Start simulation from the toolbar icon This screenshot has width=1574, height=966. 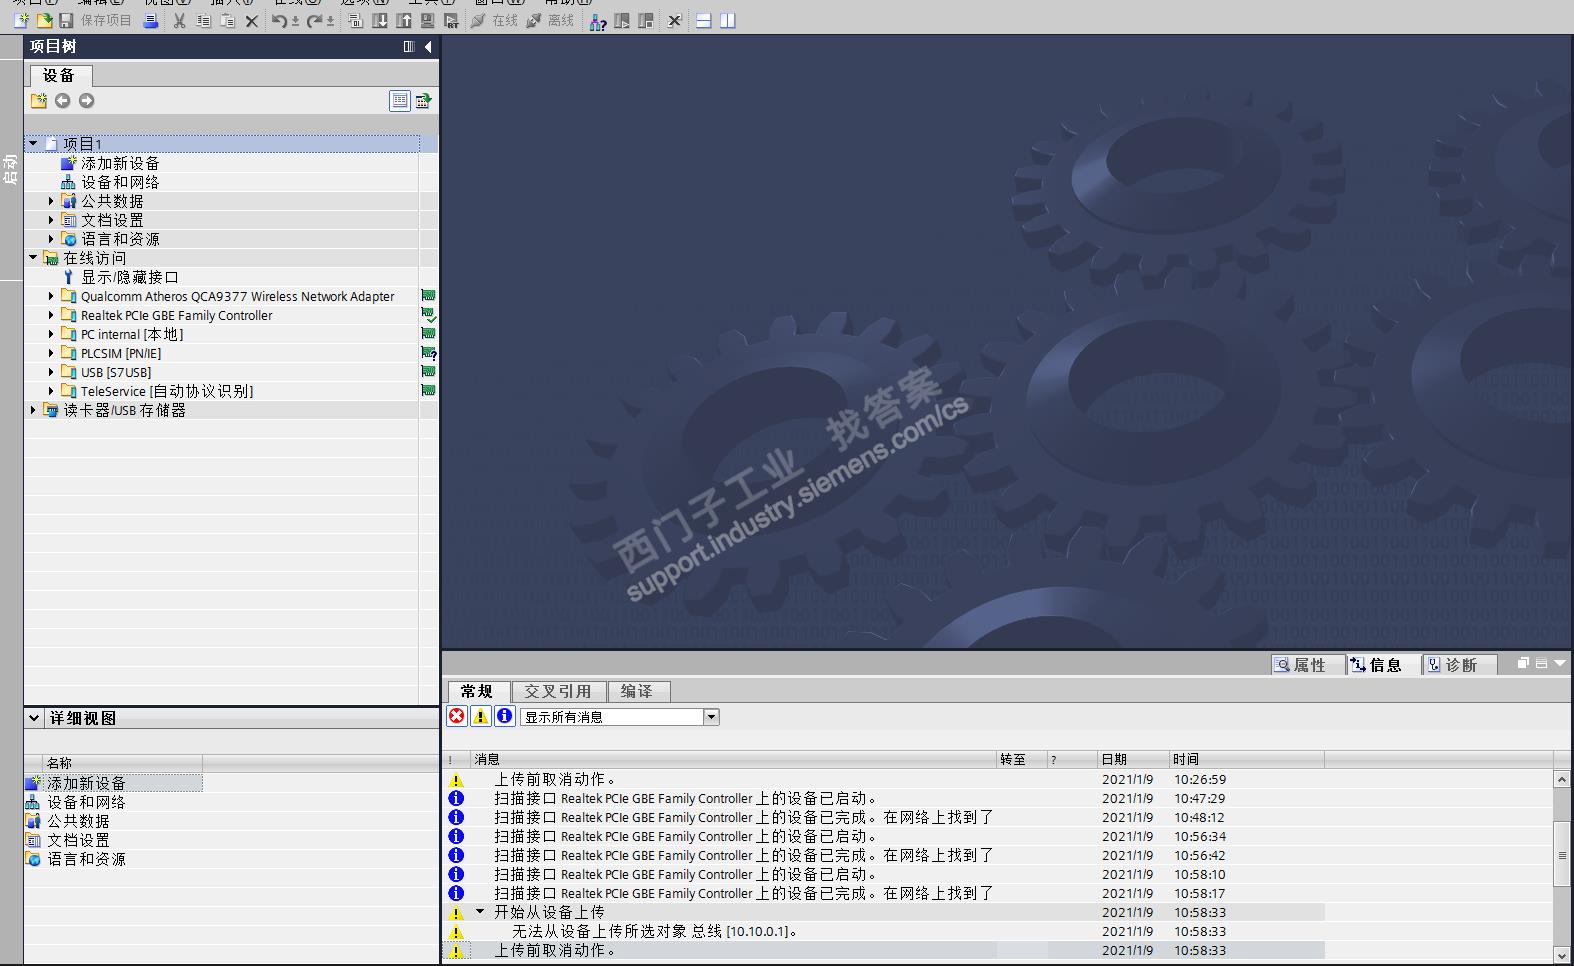tap(428, 20)
